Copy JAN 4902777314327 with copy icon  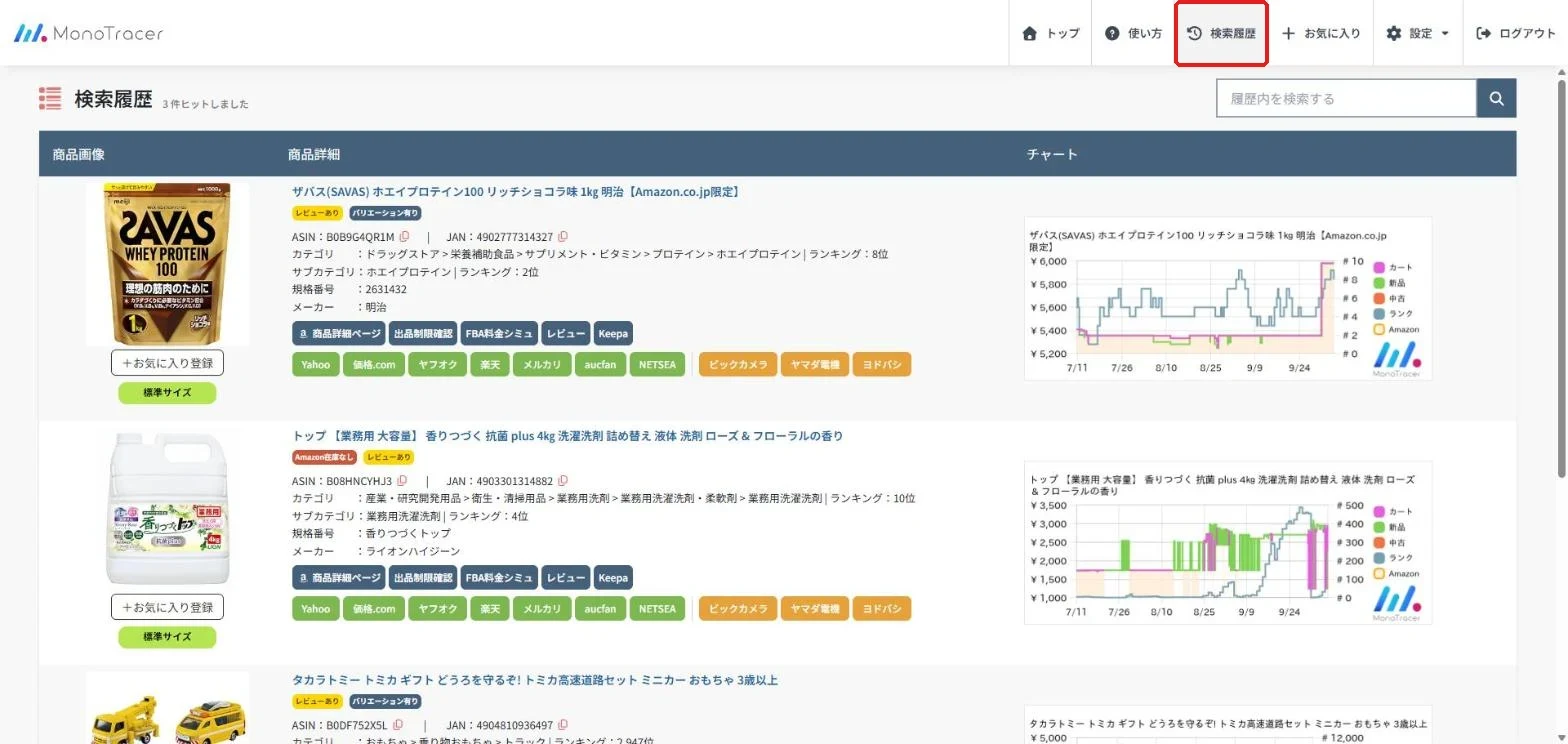(x=563, y=237)
